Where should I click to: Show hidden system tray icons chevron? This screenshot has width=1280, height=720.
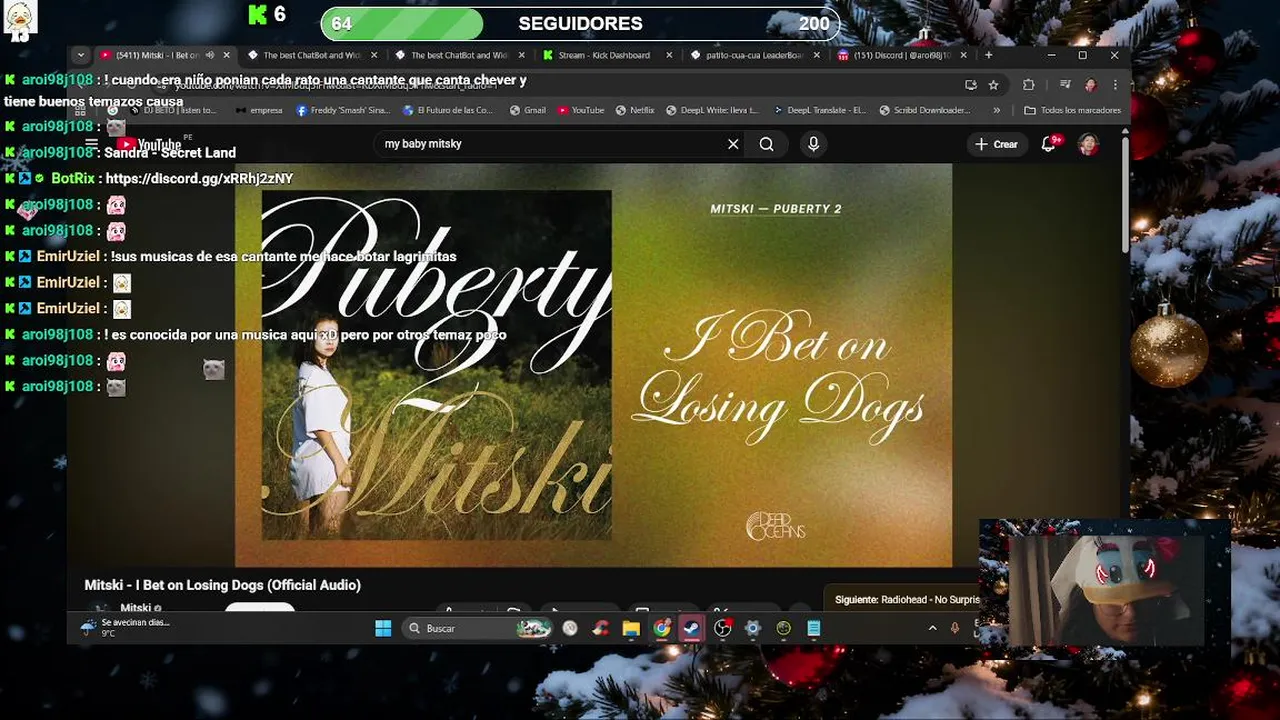932,628
